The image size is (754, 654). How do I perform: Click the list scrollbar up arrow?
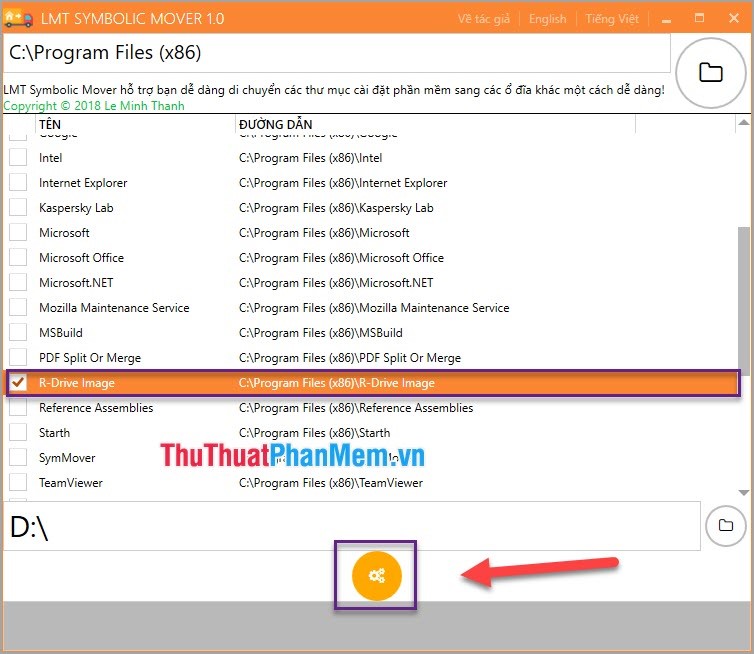pos(743,123)
